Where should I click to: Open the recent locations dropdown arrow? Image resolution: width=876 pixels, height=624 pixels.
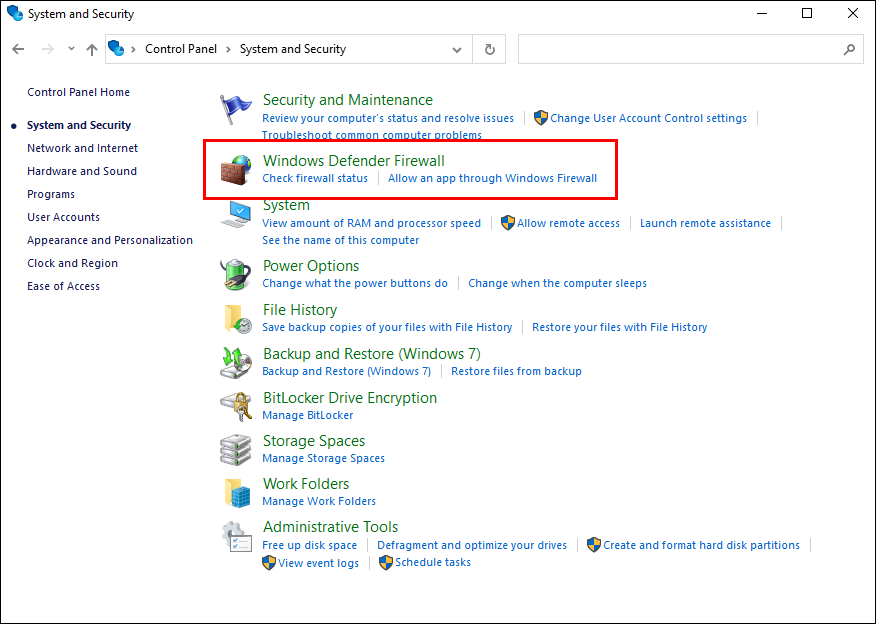[72, 49]
